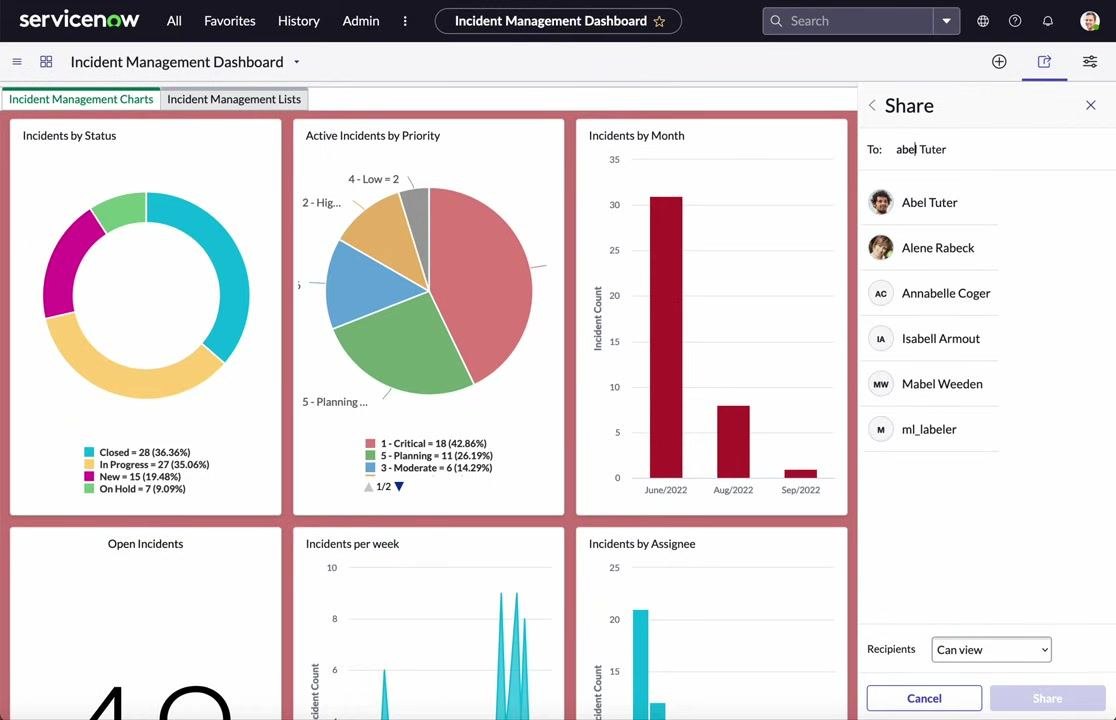Select Isabell Armout from the suggestions
Image resolution: width=1116 pixels, height=720 pixels.
[932, 339]
